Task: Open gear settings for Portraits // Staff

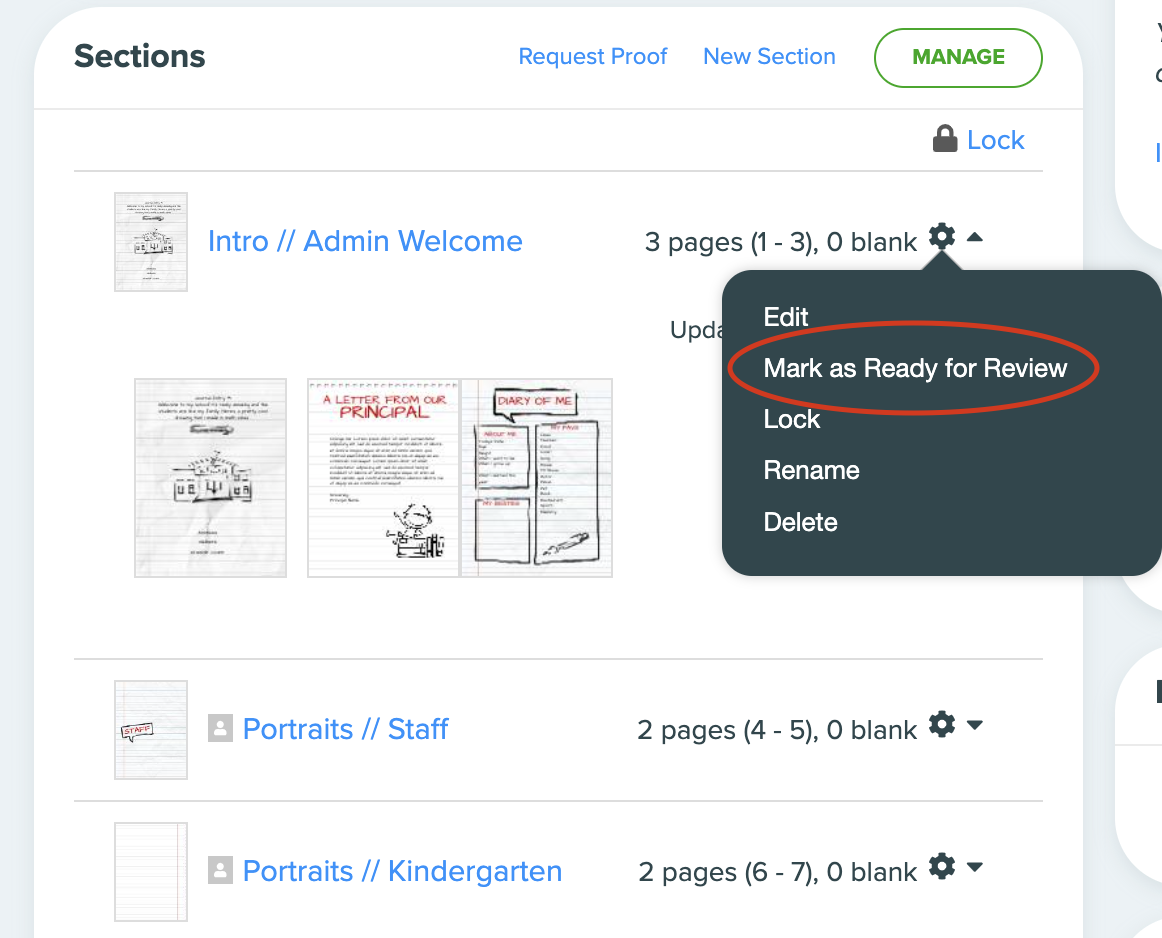Action: (x=942, y=725)
